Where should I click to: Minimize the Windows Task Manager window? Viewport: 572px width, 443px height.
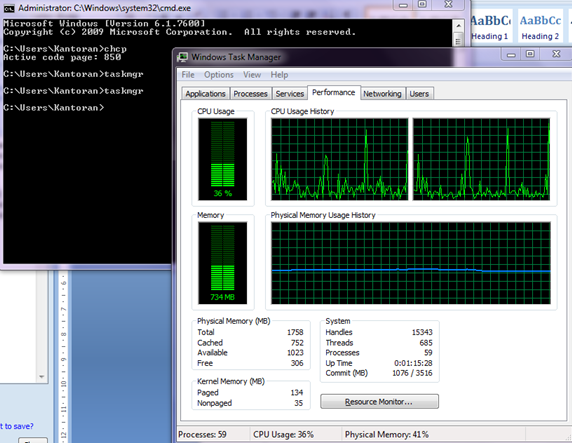point(511,55)
